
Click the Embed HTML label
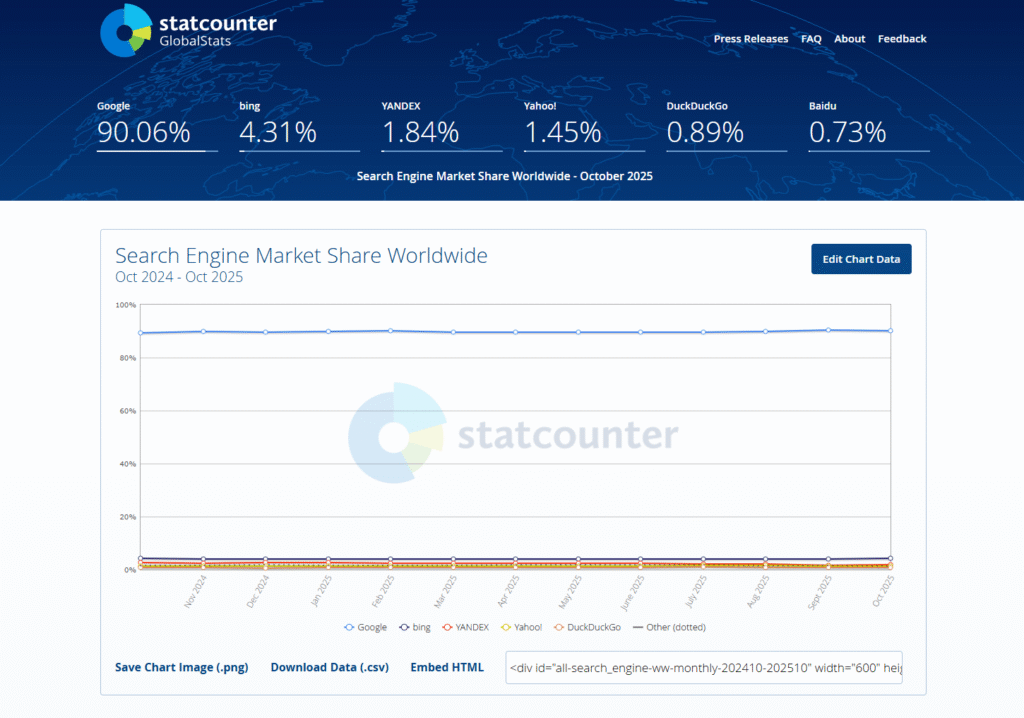coord(446,667)
